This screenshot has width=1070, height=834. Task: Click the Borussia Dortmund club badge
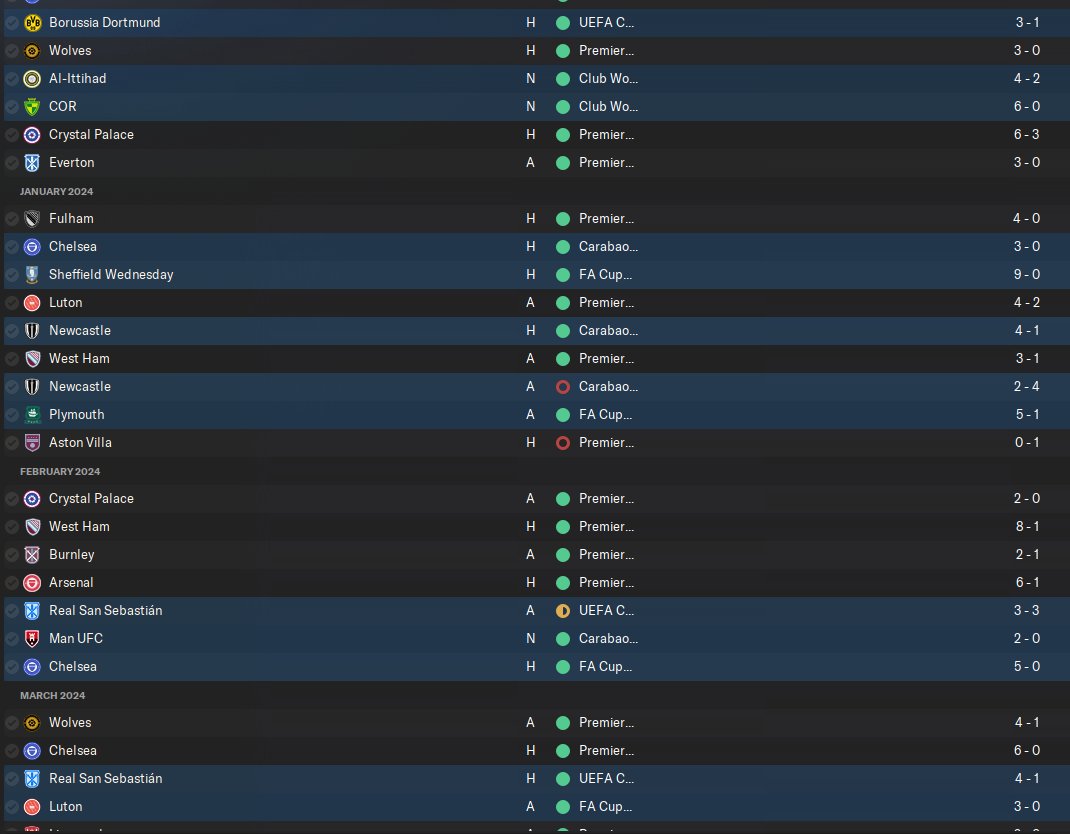click(x=32, y=23)
